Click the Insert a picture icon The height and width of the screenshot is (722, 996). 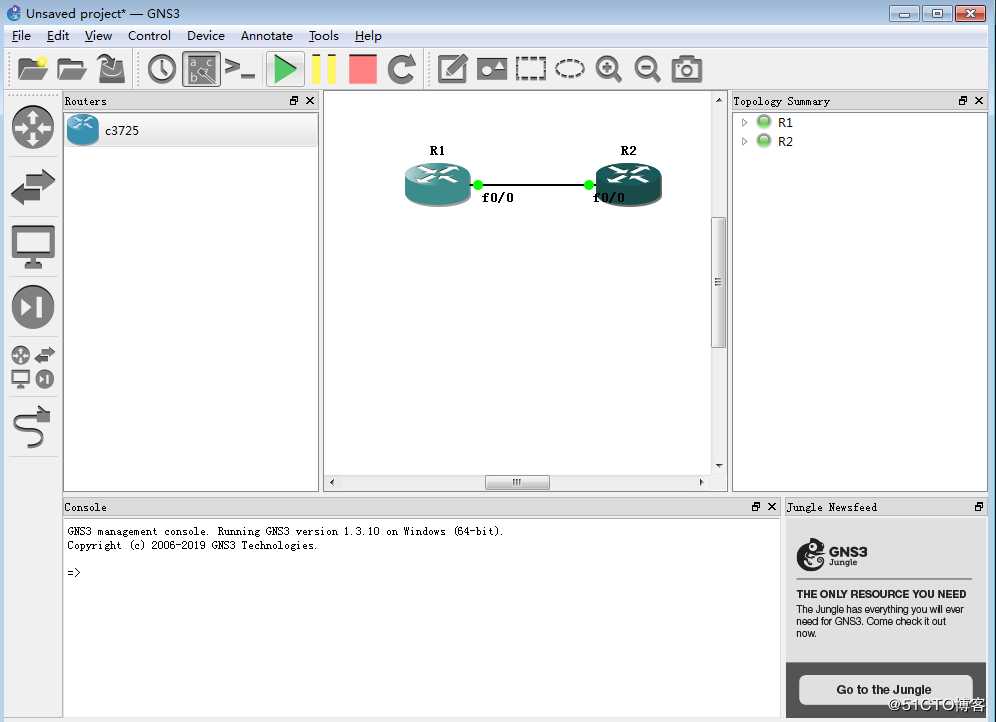(x=492, y=69)
